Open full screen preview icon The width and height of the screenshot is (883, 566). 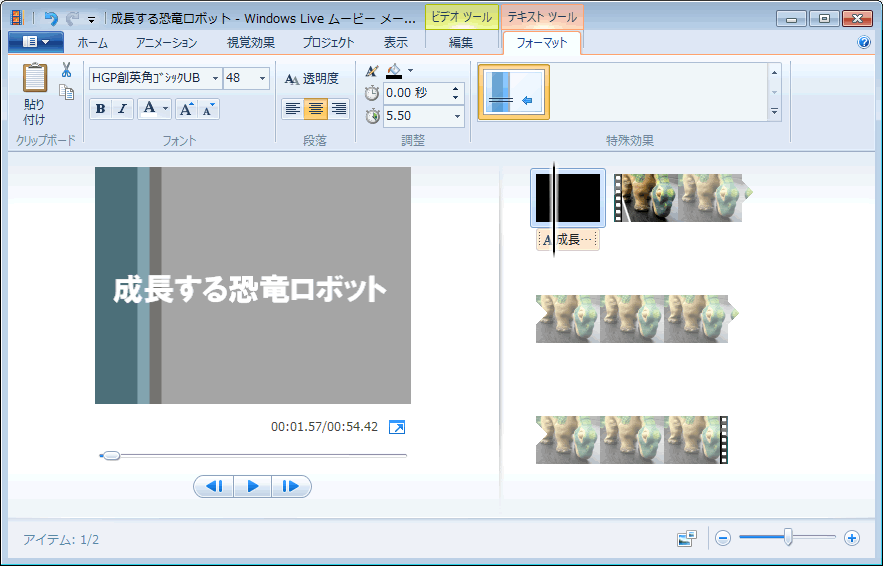397,427
